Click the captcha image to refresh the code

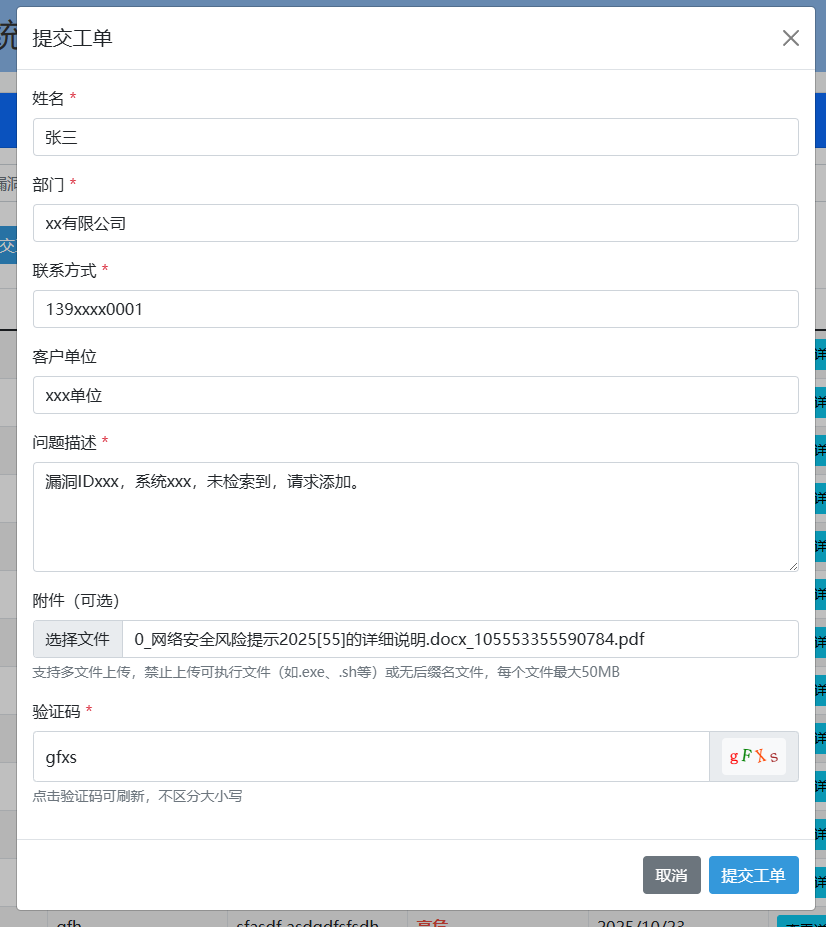[754, 756]
